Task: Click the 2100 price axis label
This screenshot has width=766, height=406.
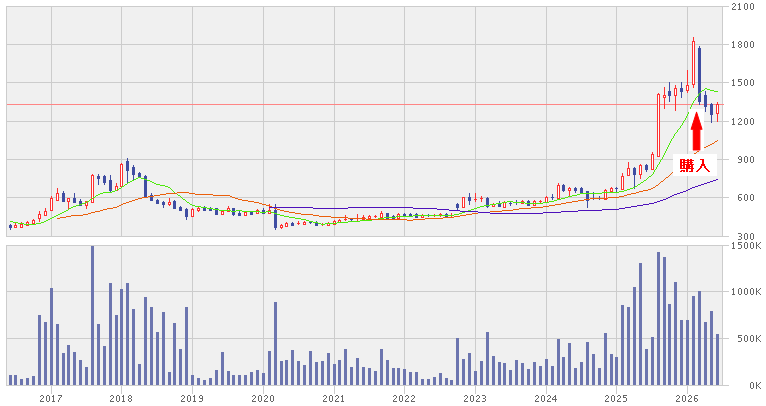Action: pyautogui.click(x=743, y=6)
